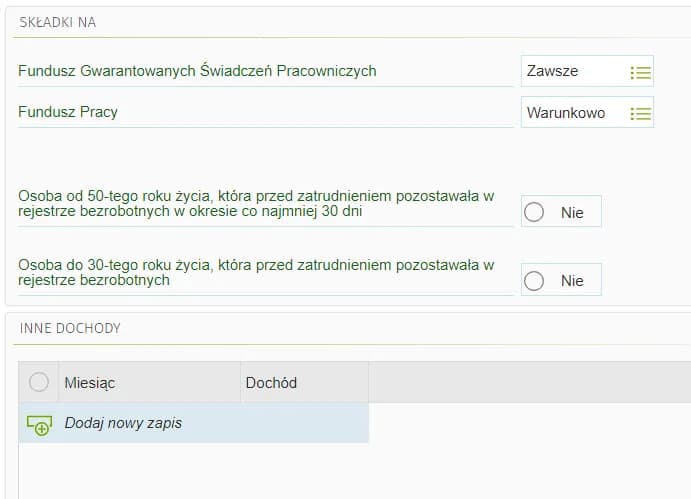Click empty header area right of Dochód
Viewport: 691px width, 499px height.
[528, 383]
